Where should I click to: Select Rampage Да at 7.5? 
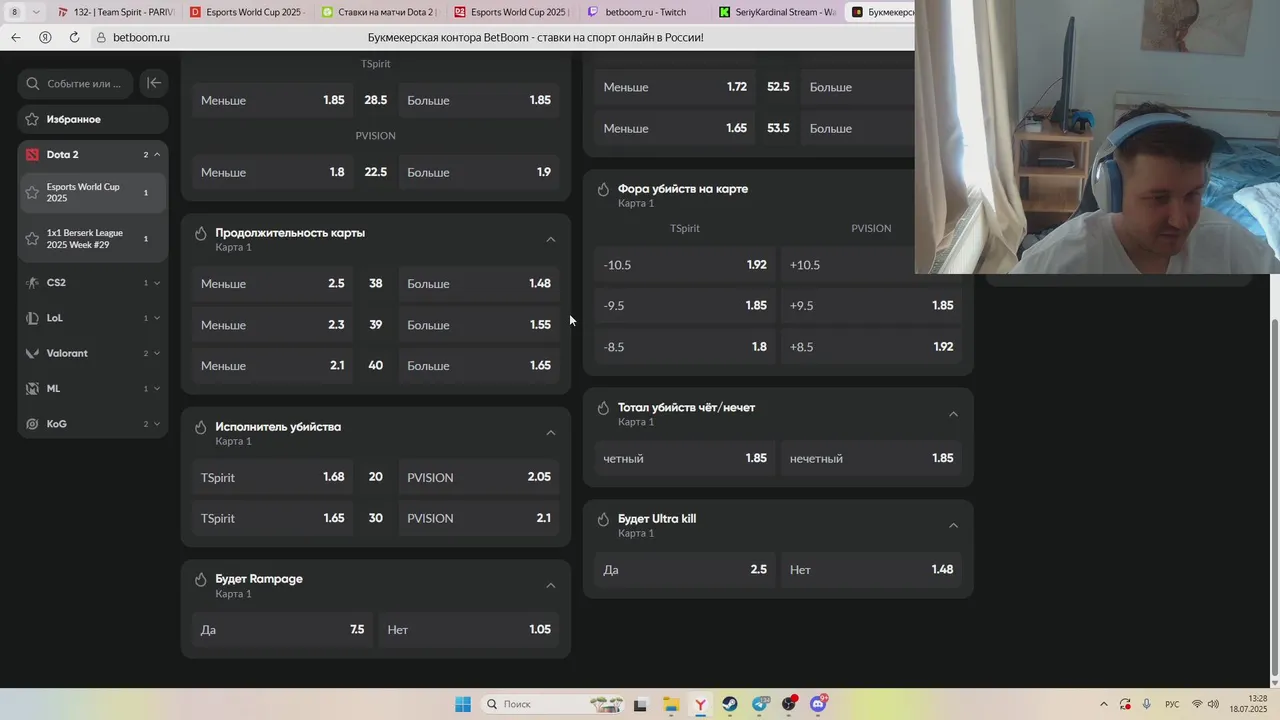click(x=282, y=630)
